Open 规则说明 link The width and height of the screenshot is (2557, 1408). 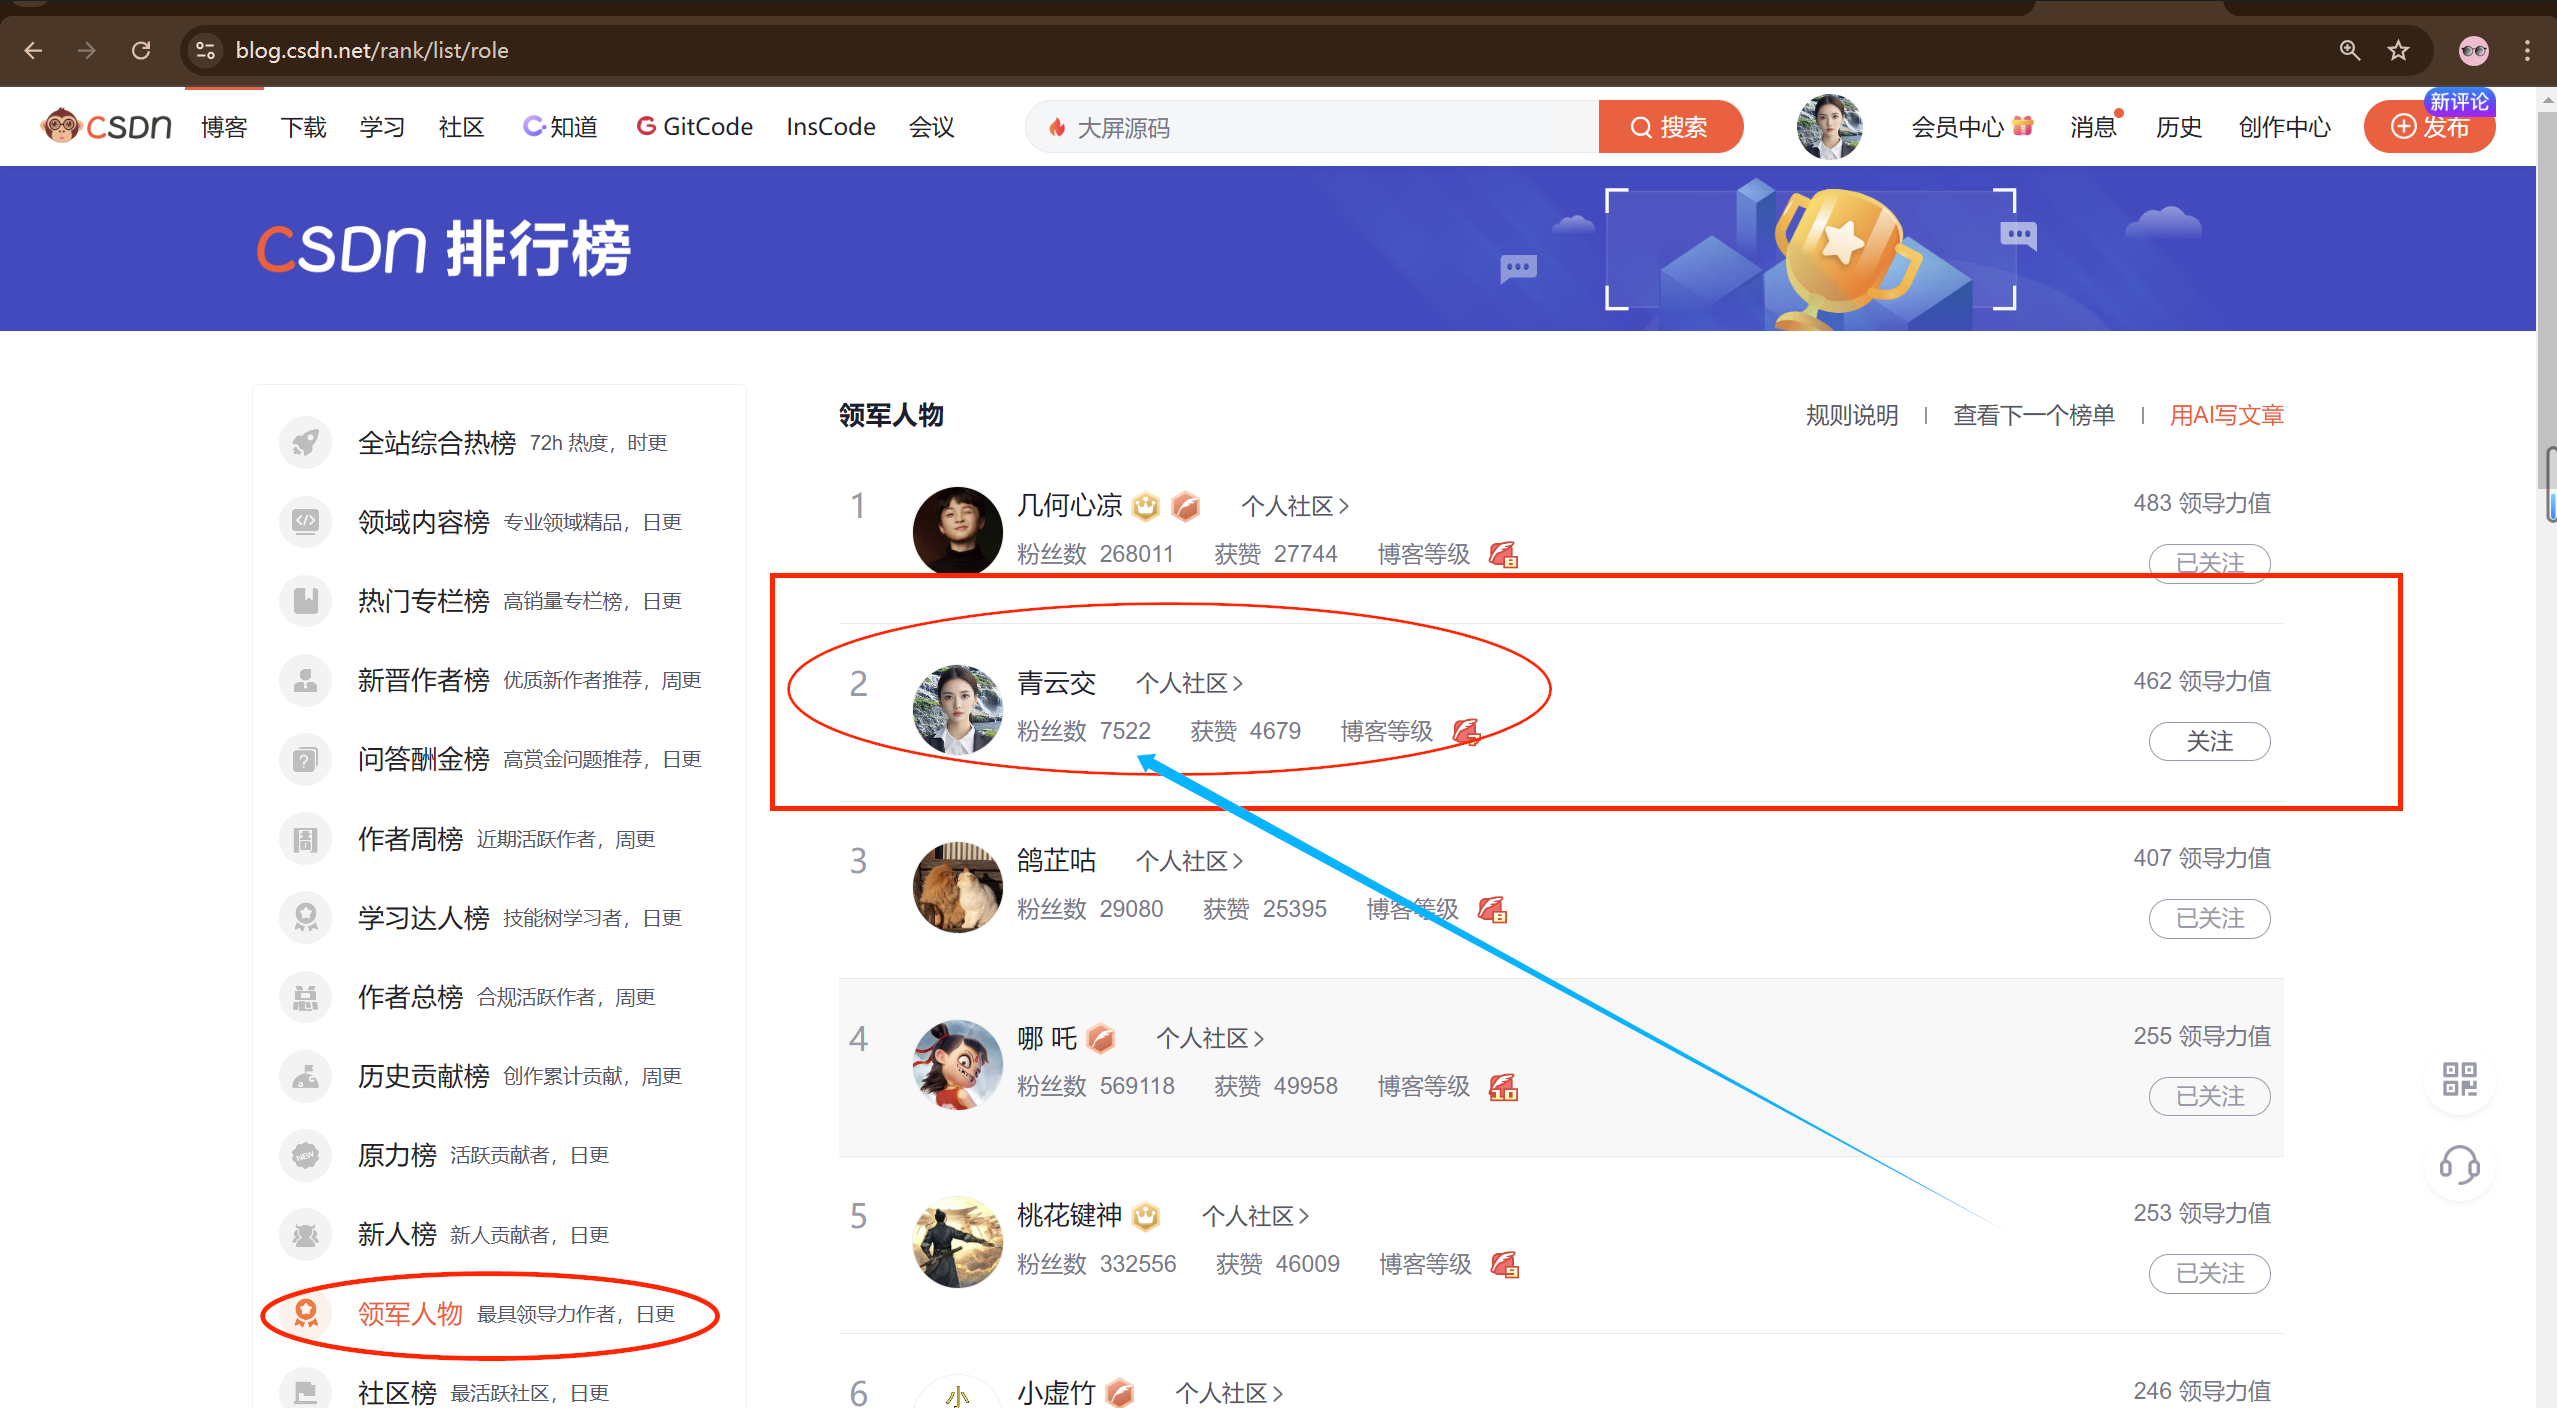(1852, 415)
